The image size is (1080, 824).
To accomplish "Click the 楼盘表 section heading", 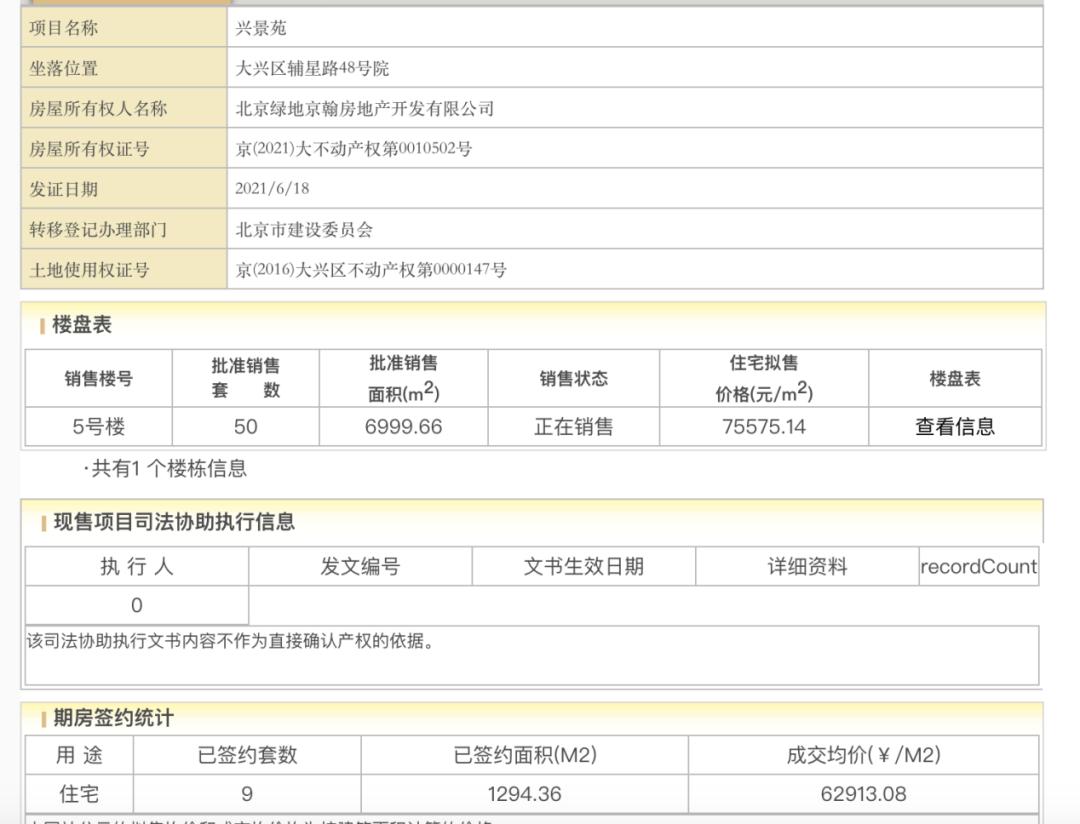I will point(81,325).
